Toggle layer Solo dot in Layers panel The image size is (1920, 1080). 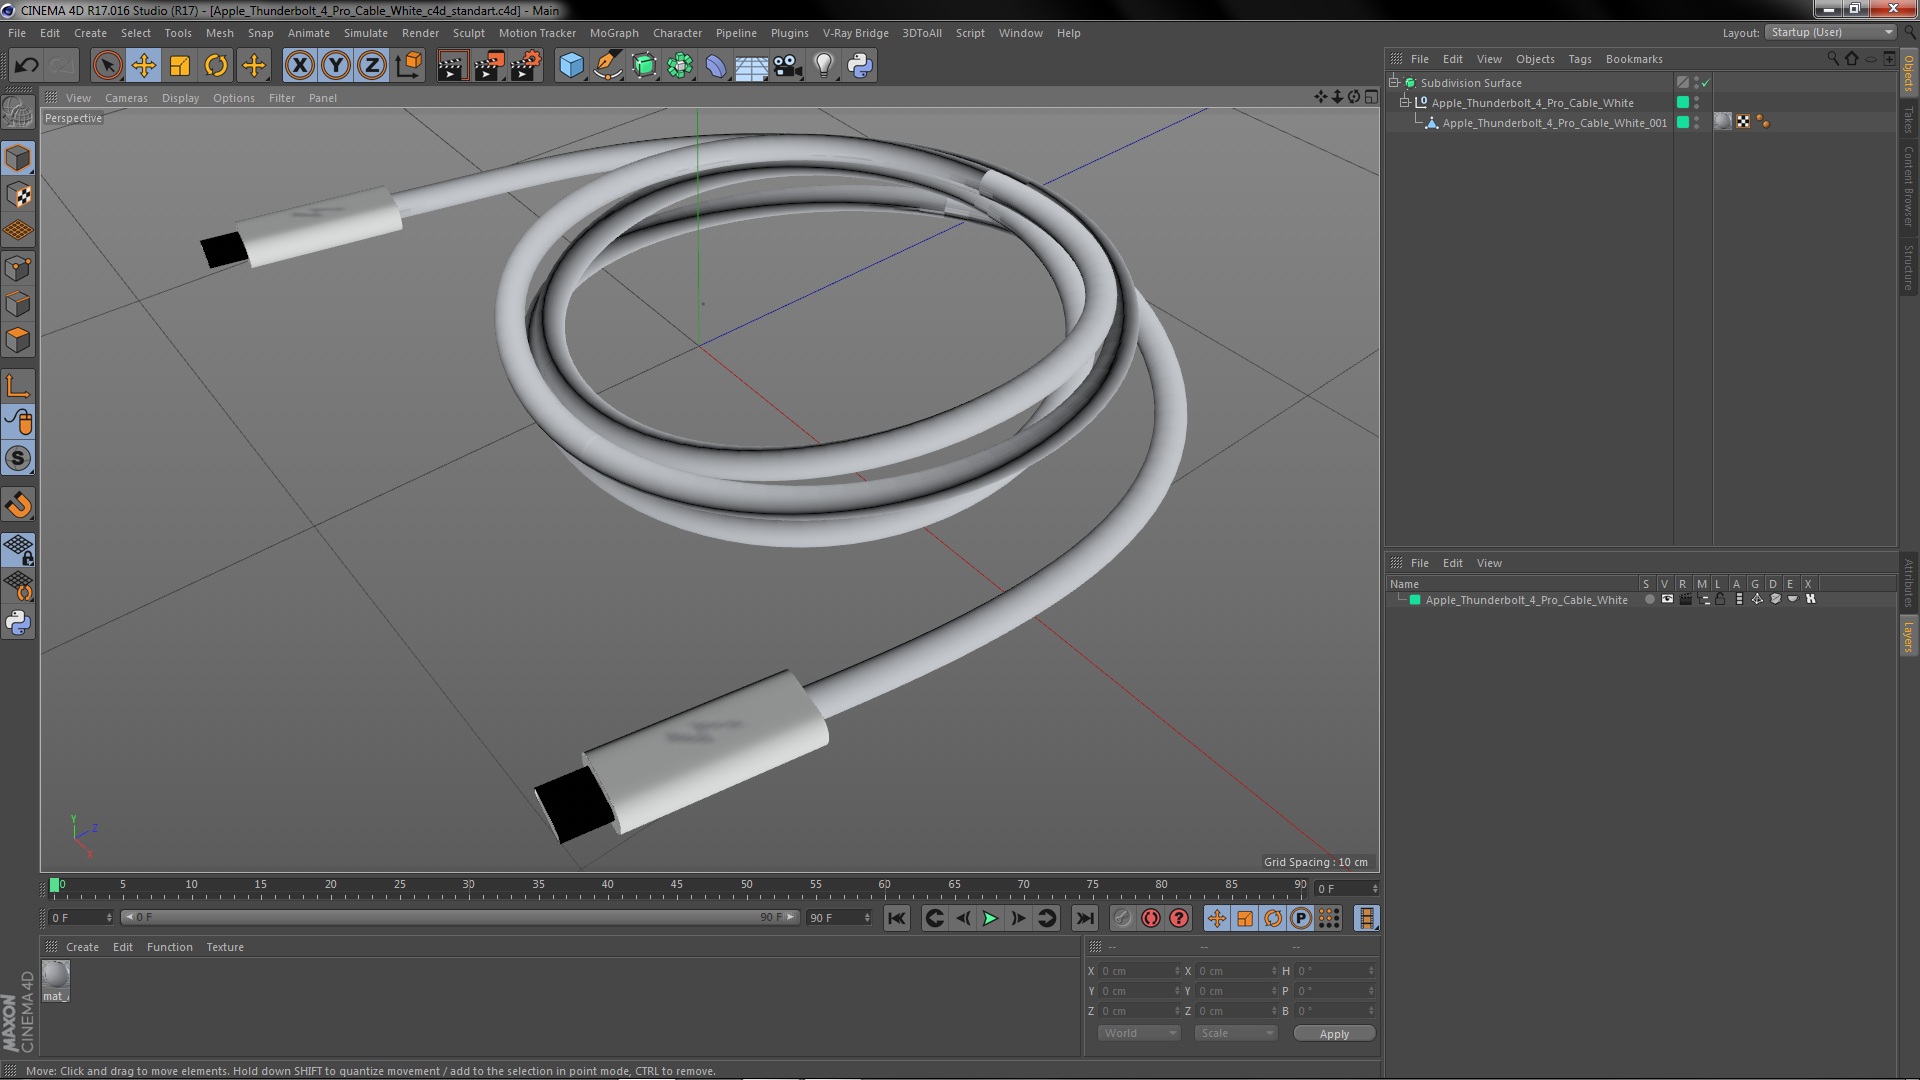(x=1649, y=600)
